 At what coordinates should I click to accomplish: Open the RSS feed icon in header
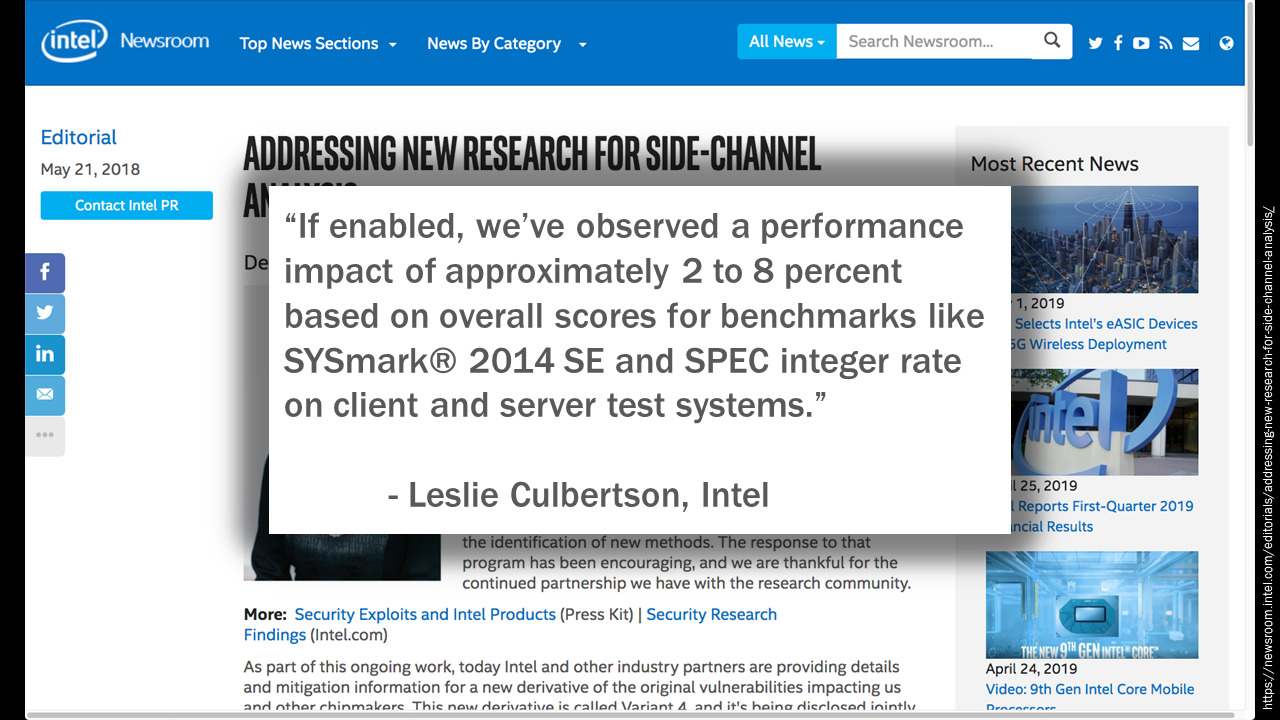point(1166,43)
